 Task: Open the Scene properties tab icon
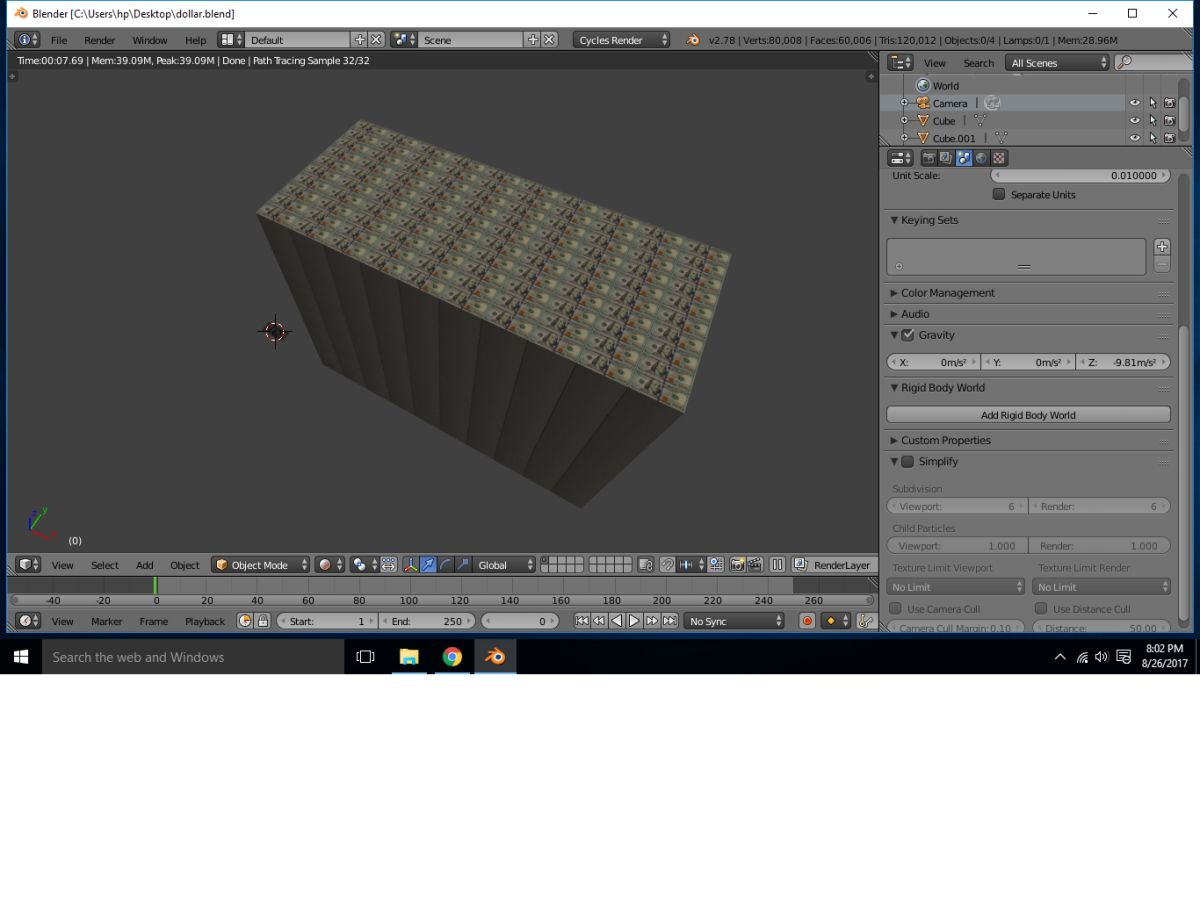(x=963, y=158)
